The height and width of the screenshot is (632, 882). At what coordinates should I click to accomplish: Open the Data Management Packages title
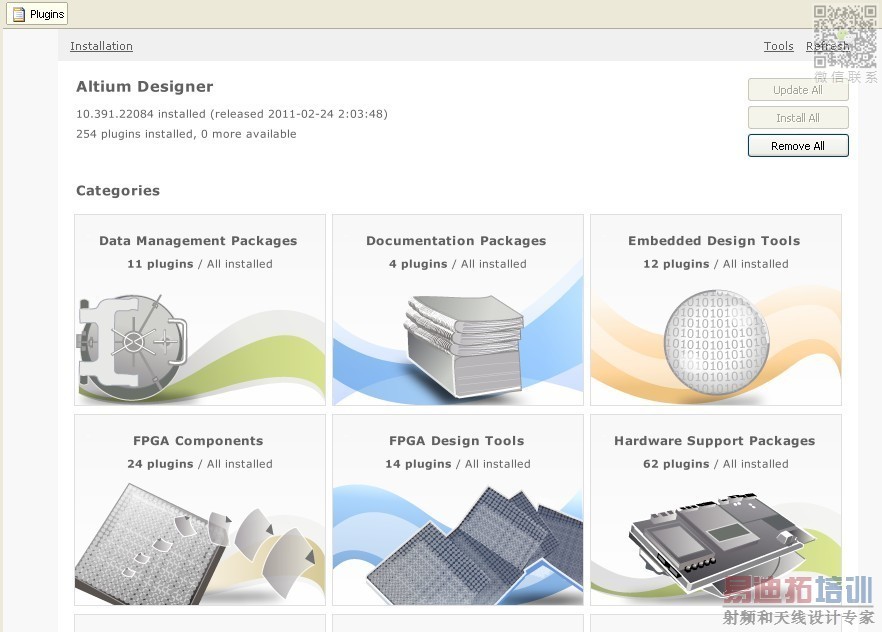pos(198,241)
